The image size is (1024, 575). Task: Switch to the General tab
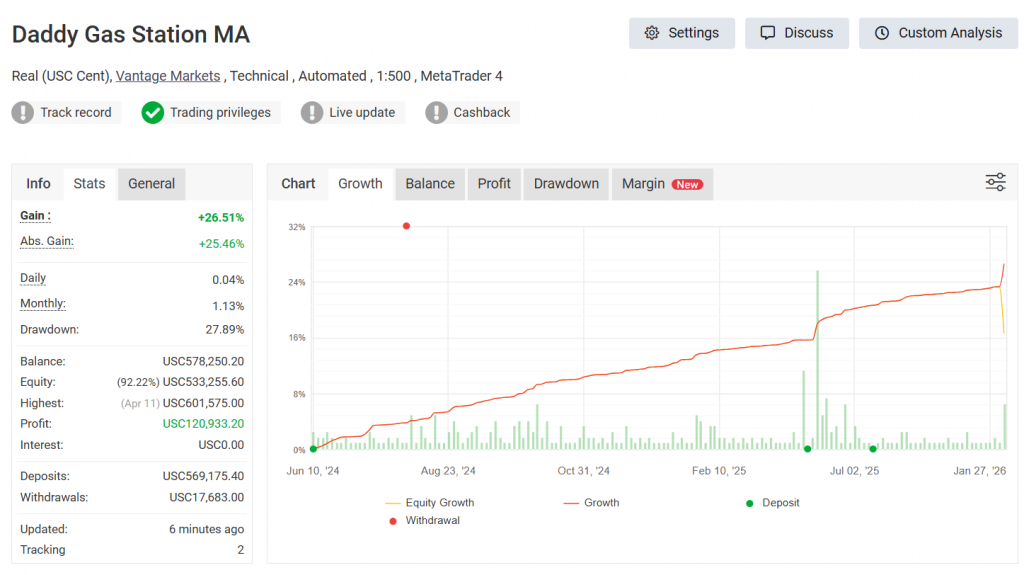click(x=151, y=184)
